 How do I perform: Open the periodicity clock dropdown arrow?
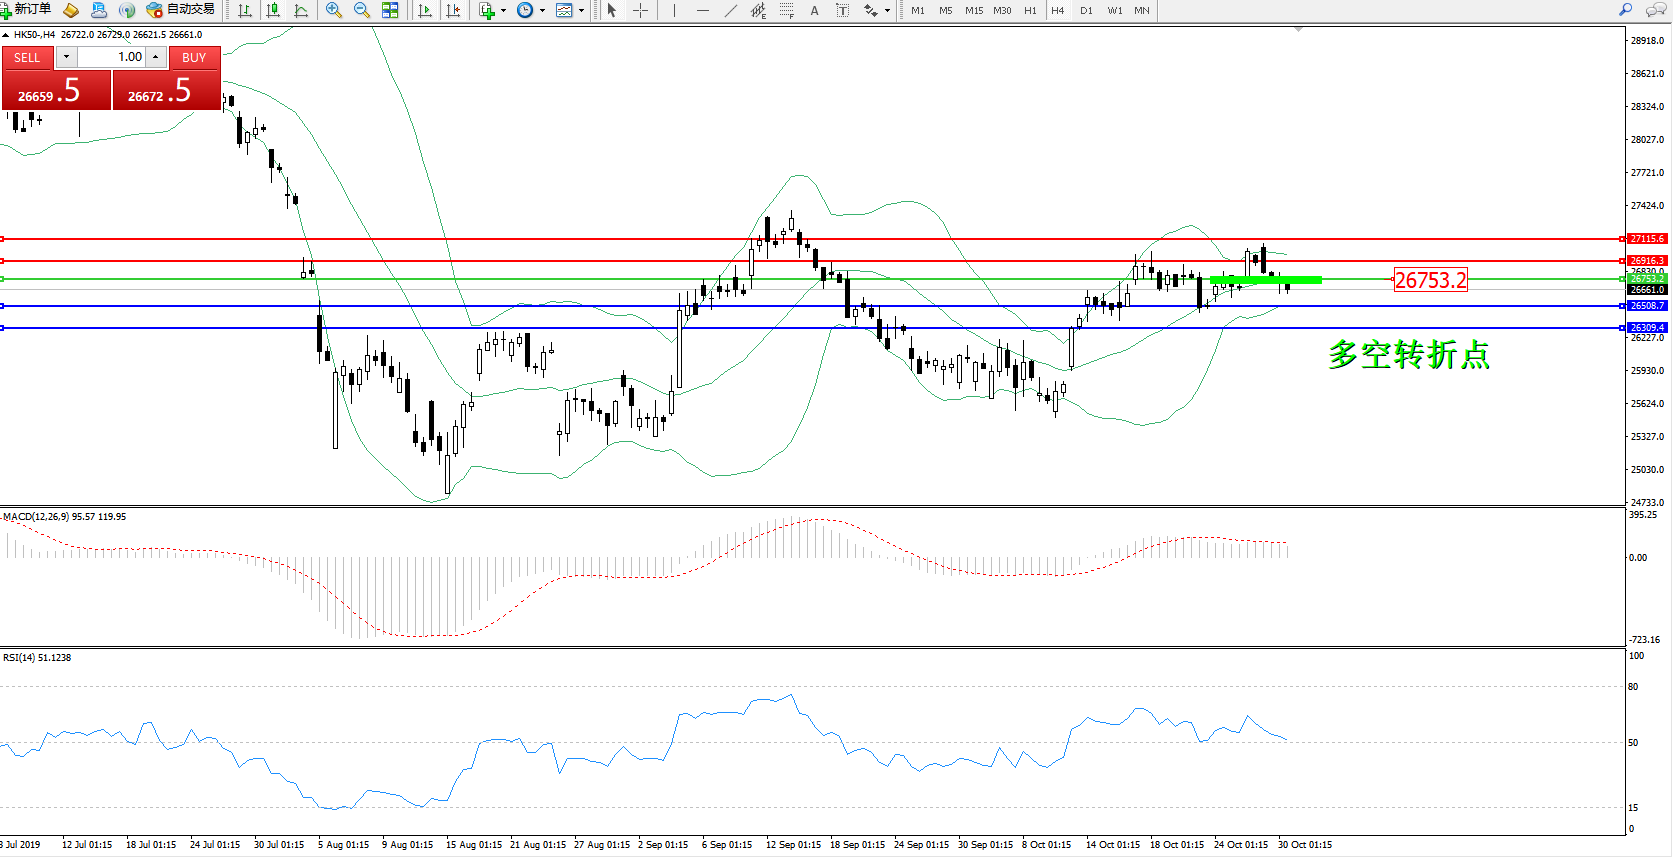tap(542, 10)
